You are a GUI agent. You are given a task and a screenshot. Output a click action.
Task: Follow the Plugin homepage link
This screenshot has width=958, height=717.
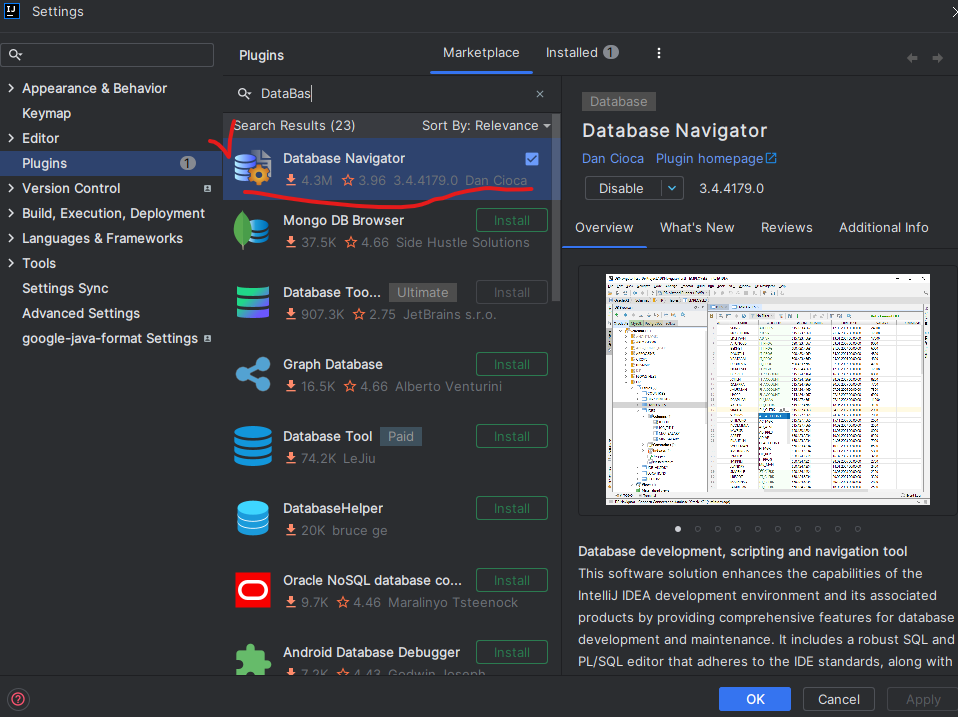(708, 158)
